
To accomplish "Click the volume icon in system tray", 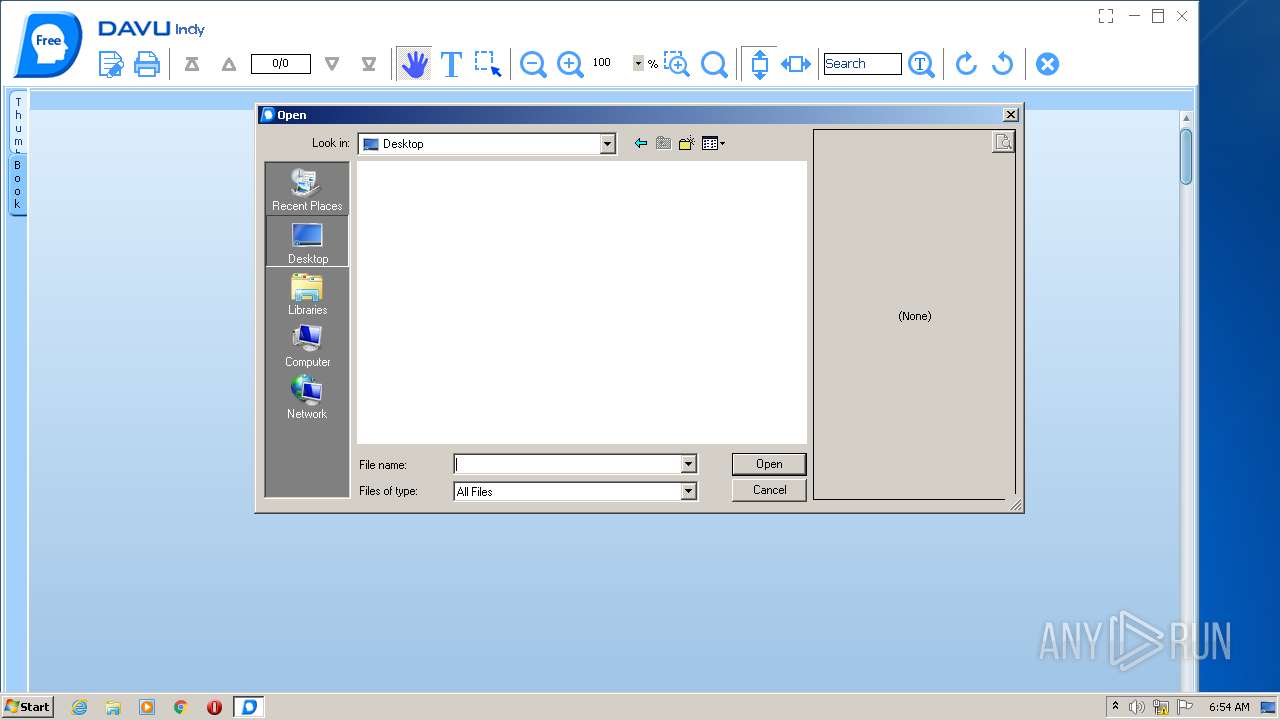I will pyautogui.click(x=1137, y=707).
